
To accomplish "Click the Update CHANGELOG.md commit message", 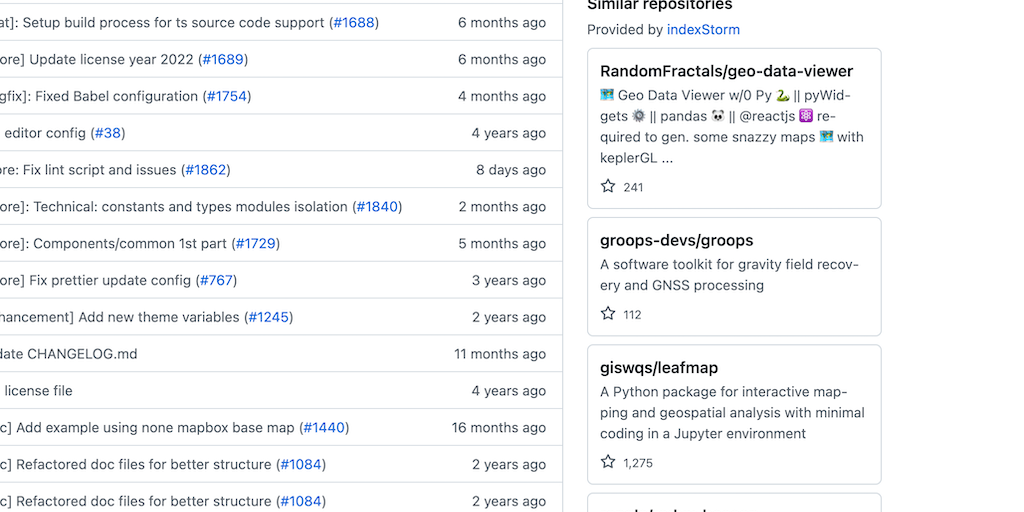I will [x=70, y=354].
